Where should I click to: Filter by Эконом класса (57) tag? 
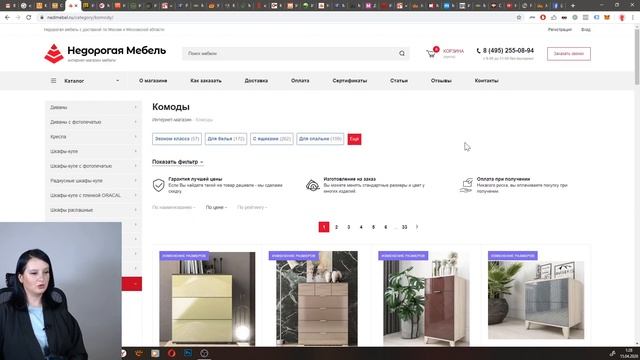[x=177, y=139]
